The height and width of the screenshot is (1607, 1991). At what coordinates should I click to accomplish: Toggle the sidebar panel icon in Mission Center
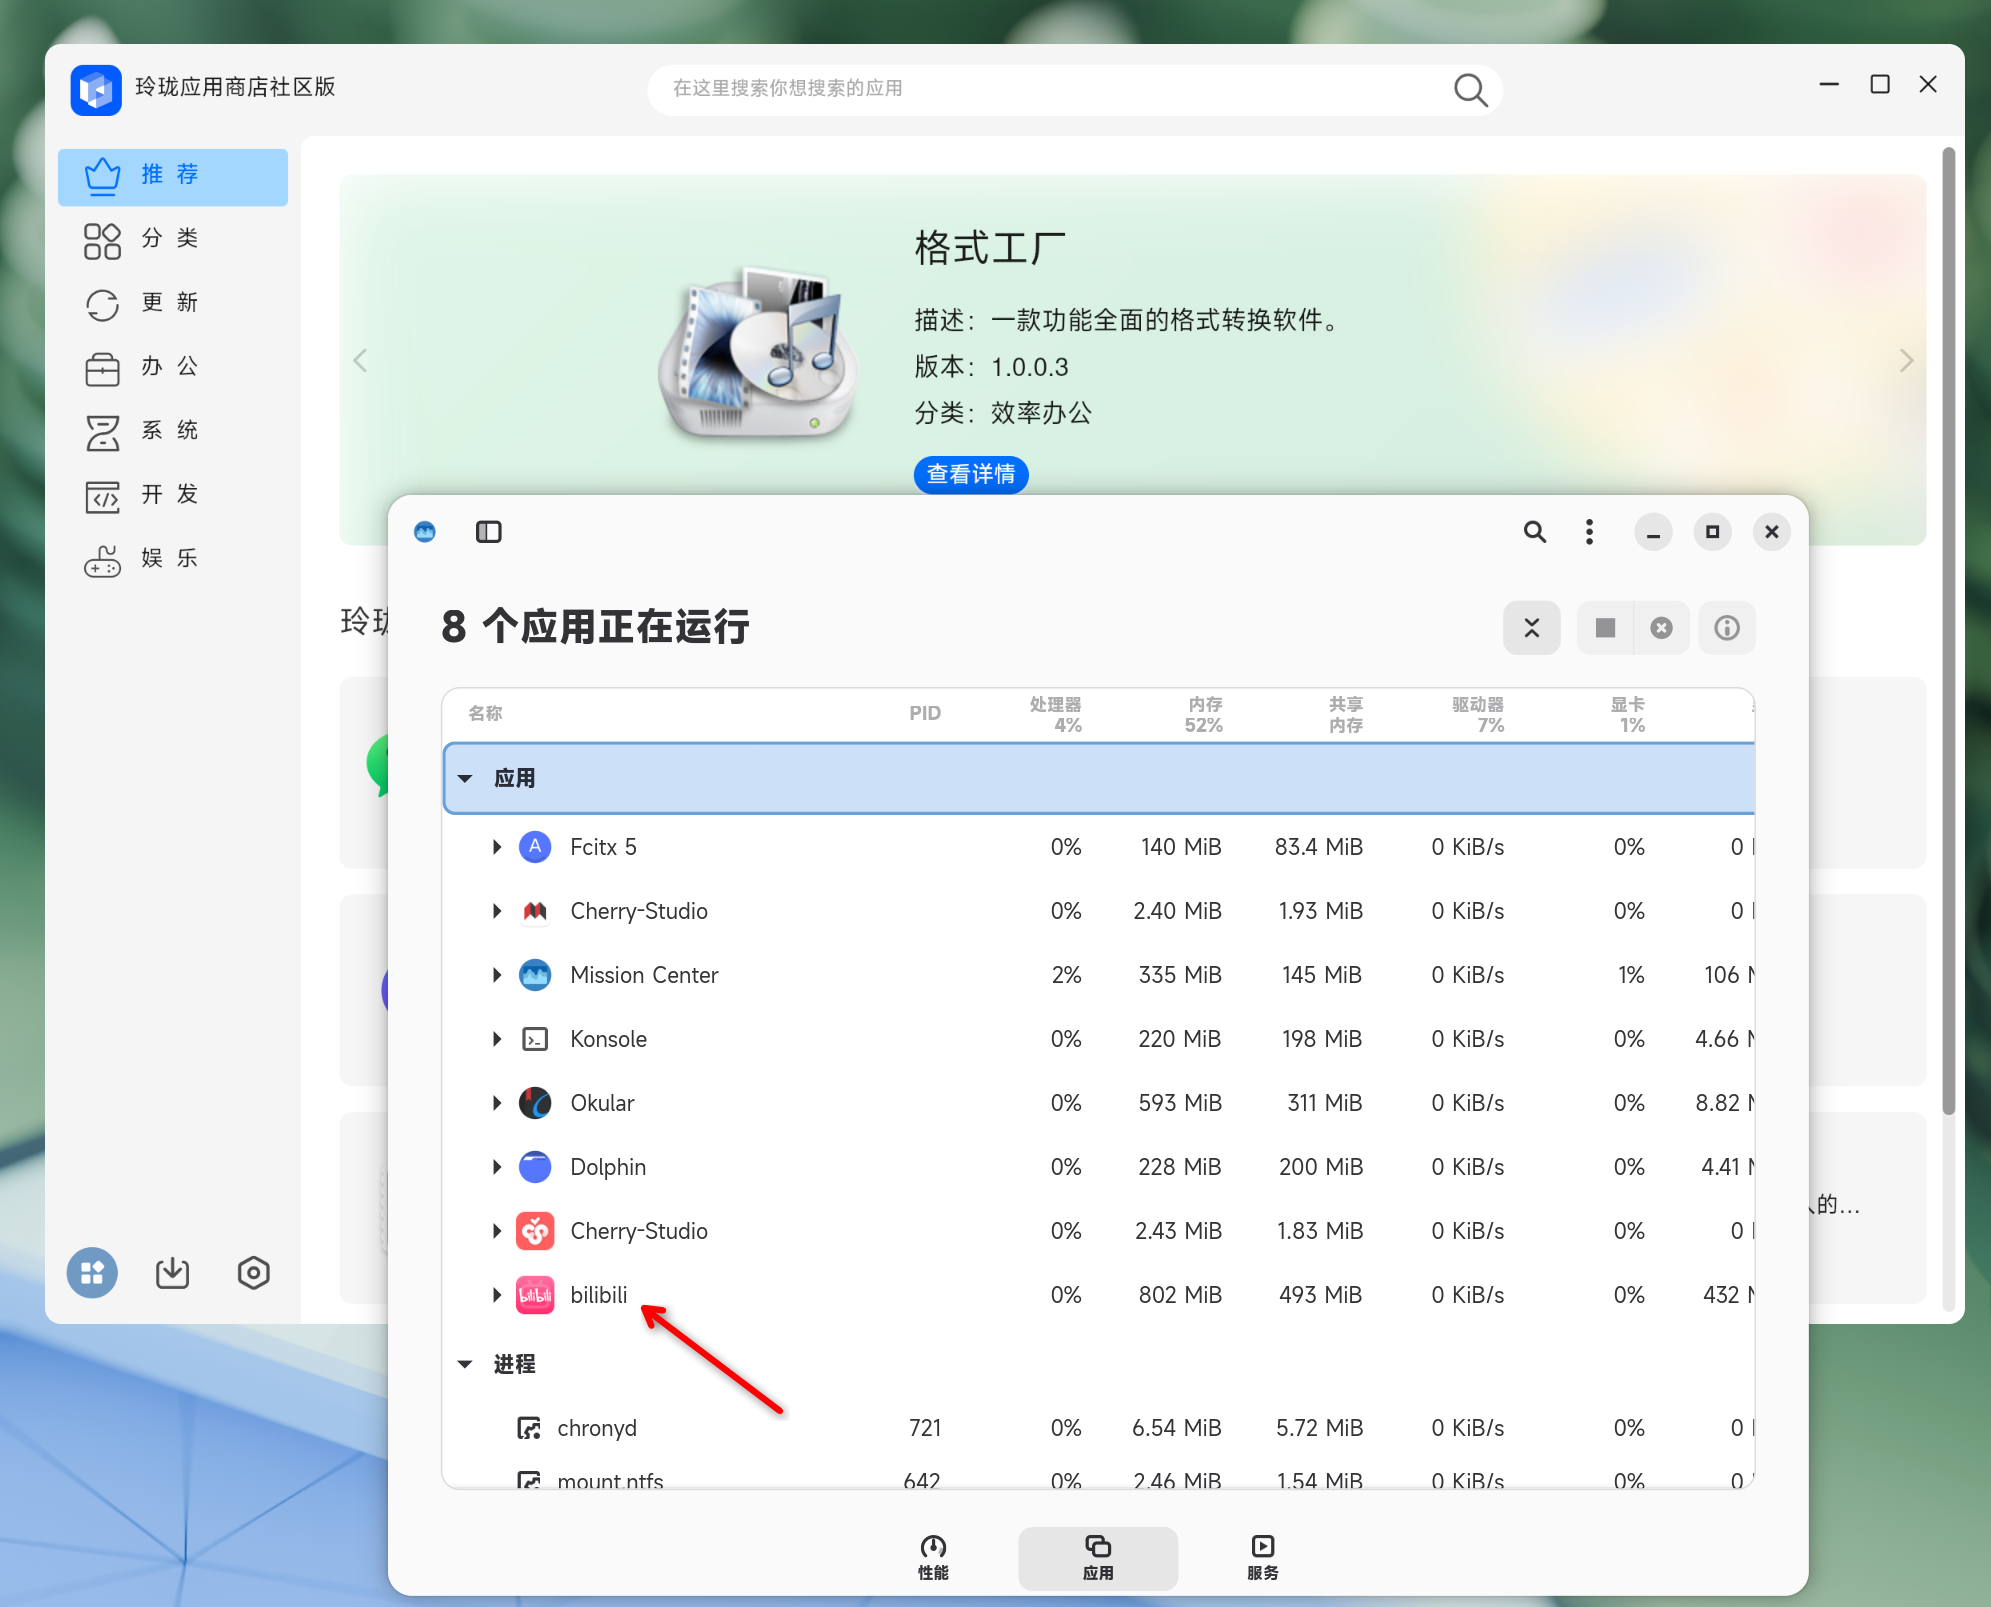488,532
